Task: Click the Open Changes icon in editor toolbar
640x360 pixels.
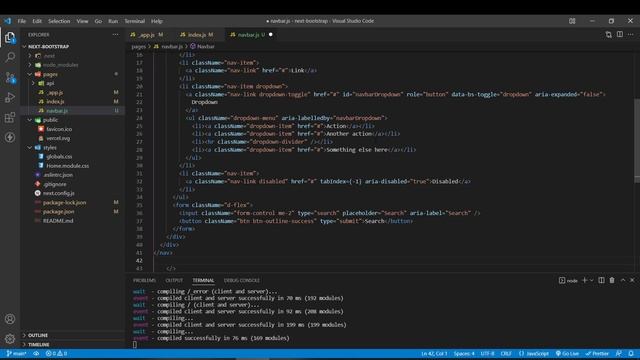Action: coord(609,35)
